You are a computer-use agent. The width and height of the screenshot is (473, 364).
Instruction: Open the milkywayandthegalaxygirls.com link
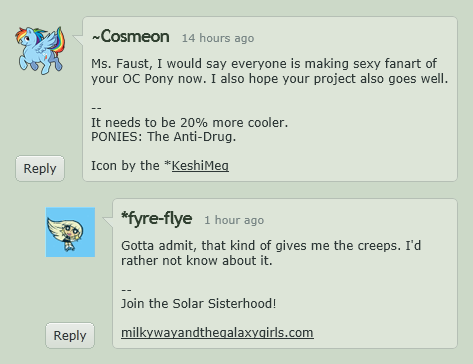[x=217, y=333]
